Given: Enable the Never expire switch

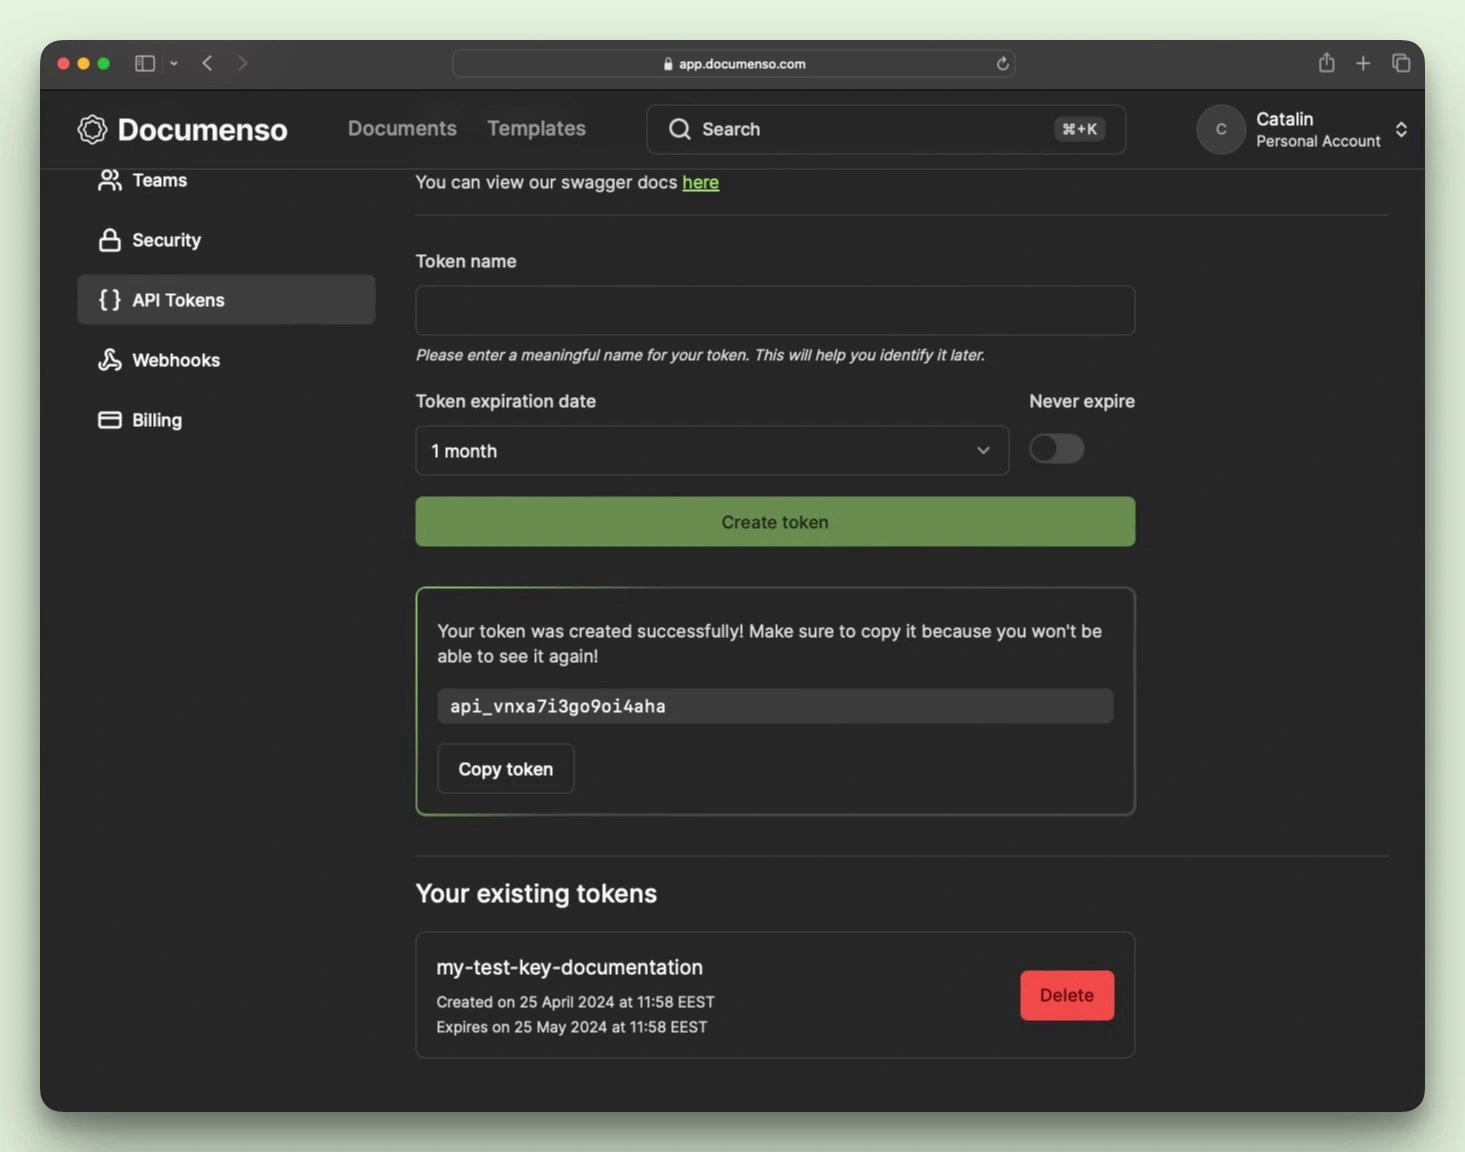Looking at the screenshot, I should pos(1056,449).
